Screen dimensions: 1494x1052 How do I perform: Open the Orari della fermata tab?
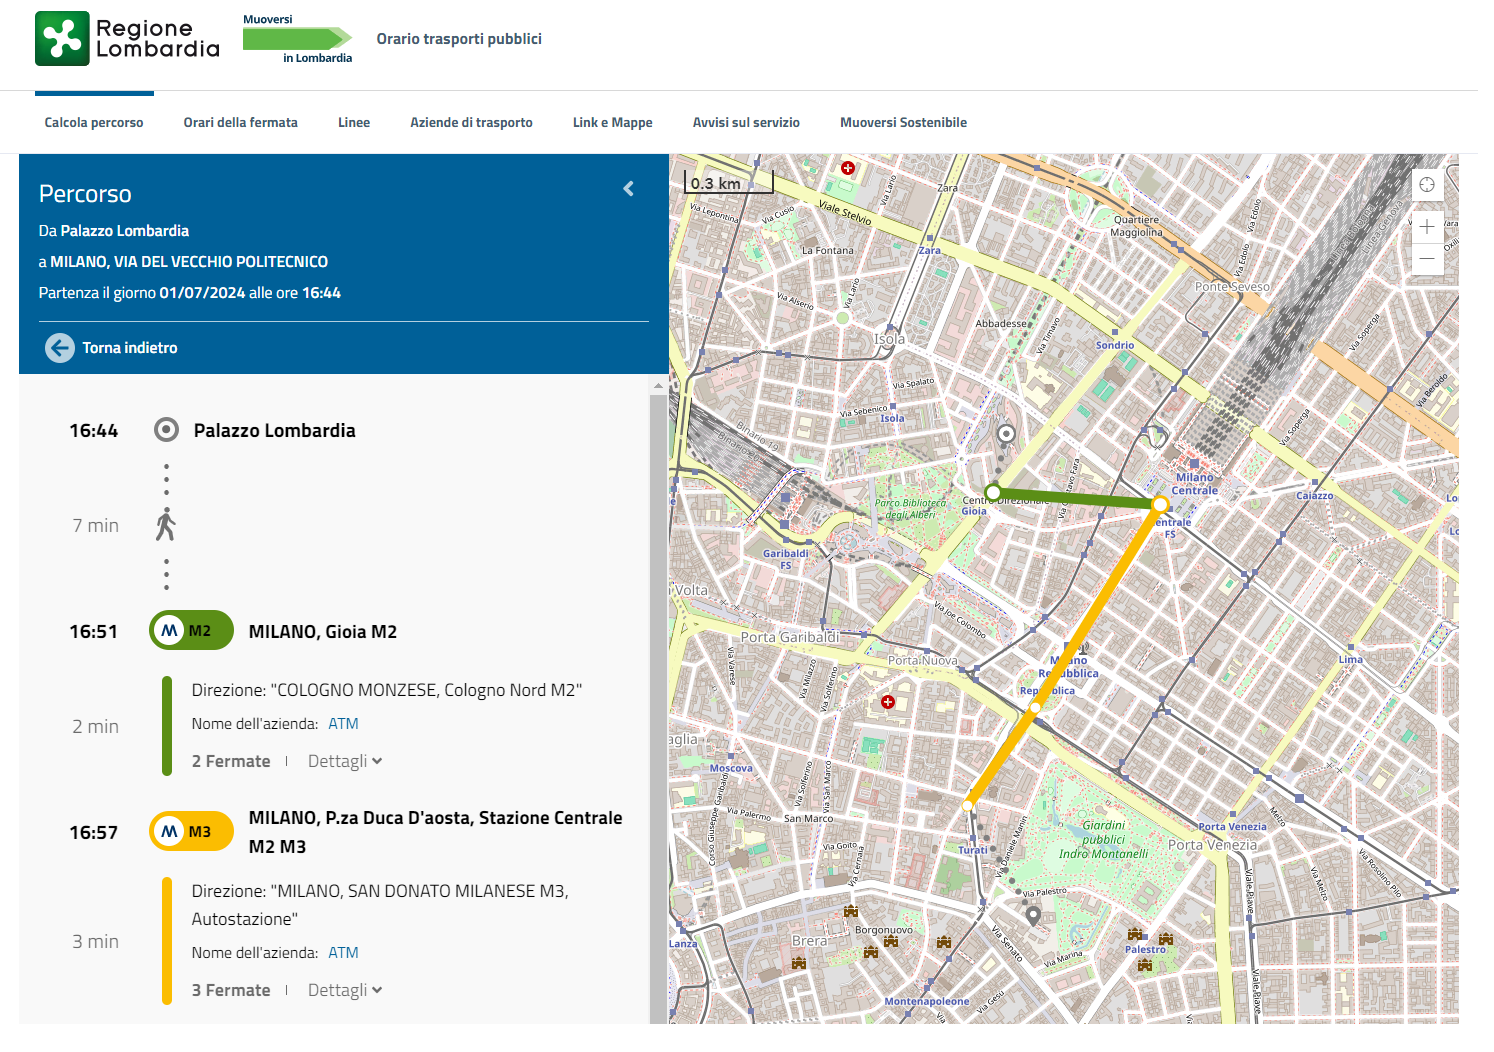[240, 123]
